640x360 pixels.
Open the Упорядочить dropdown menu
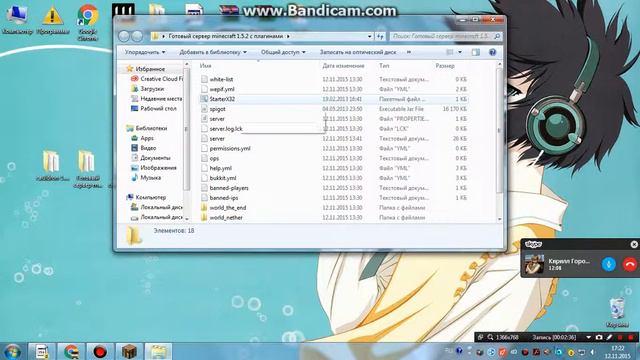[145, 52]
